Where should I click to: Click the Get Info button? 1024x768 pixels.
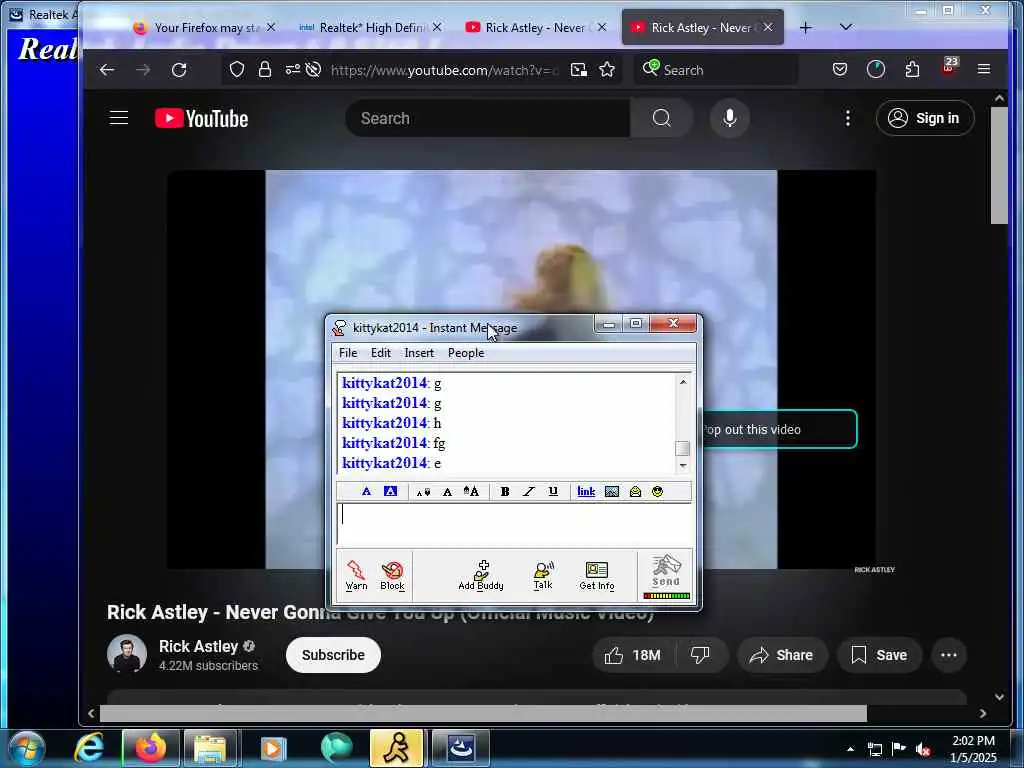(x=597, y=575)
